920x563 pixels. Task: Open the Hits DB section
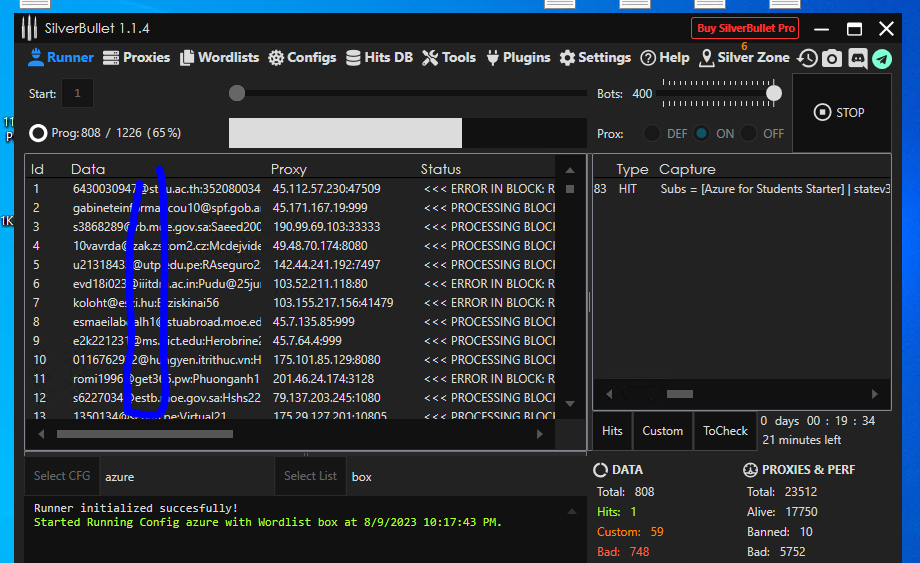pyautogui.click(x=379, y=57)
